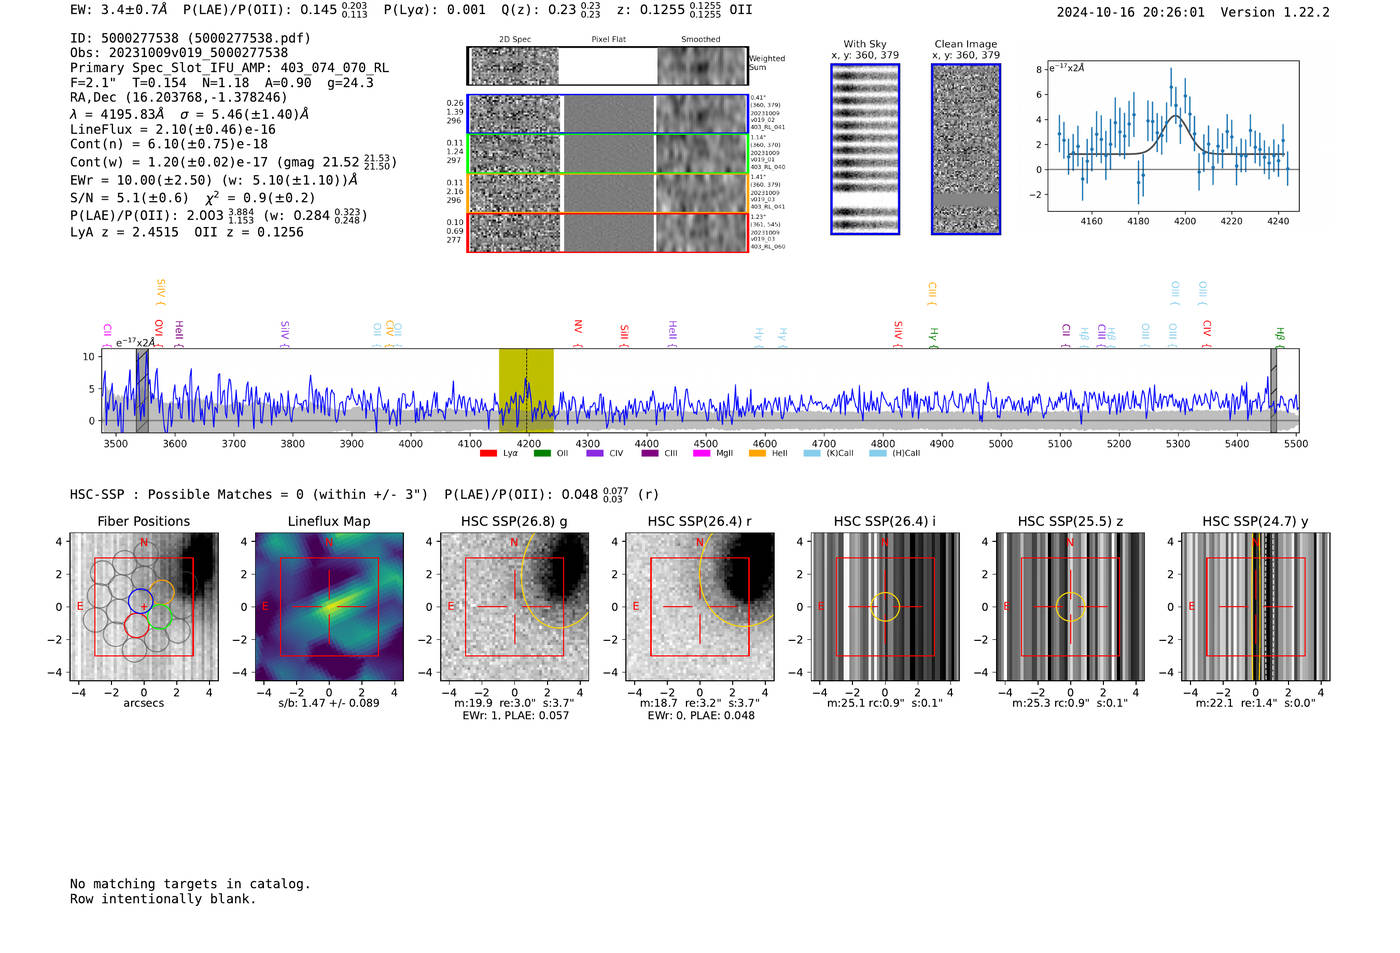The width and height of the screenshot is (1400, 953).
Task: Click the (H)CaII legend swatch
Action: (878, 453)
